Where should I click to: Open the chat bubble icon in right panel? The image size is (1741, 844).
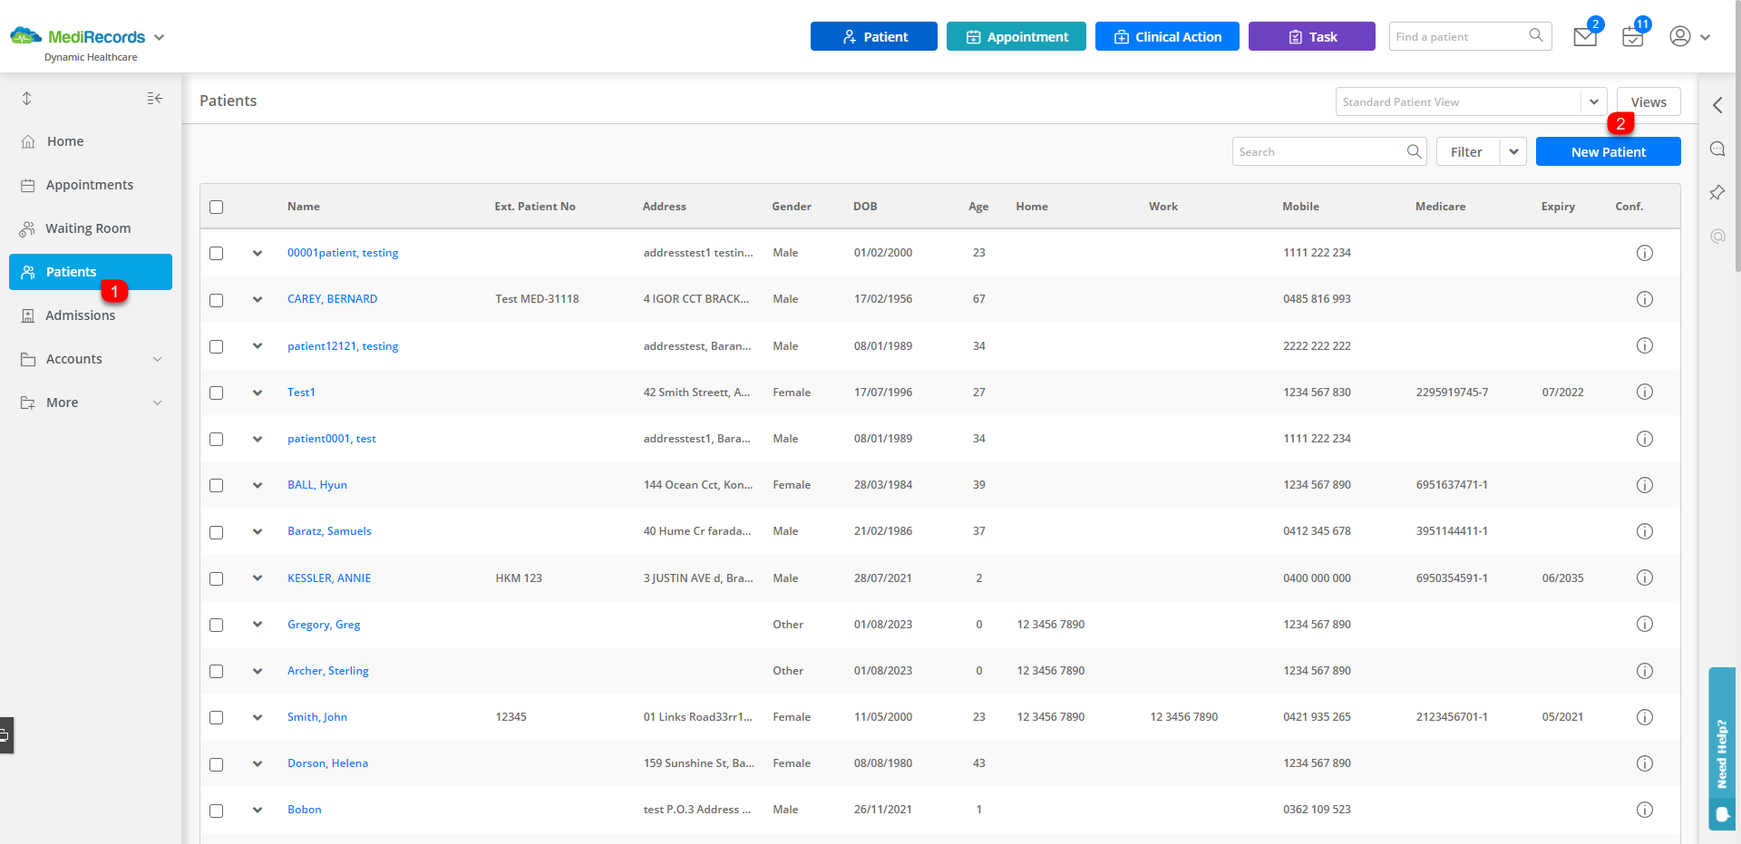pyautogui.click(x=1717, y=149)
